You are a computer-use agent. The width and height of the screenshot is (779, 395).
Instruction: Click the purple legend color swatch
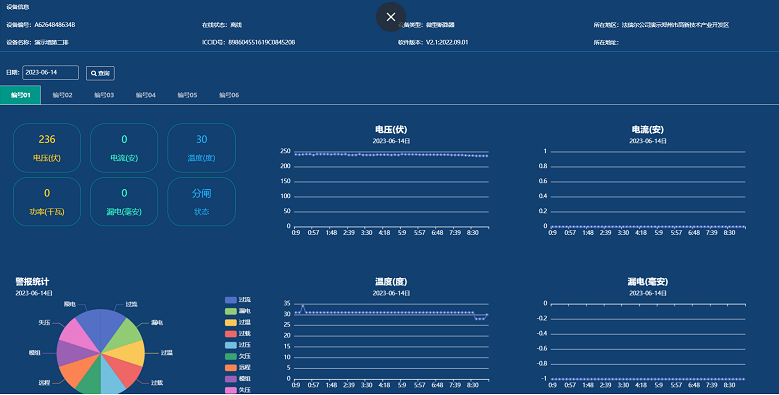[x=231, y=379]
